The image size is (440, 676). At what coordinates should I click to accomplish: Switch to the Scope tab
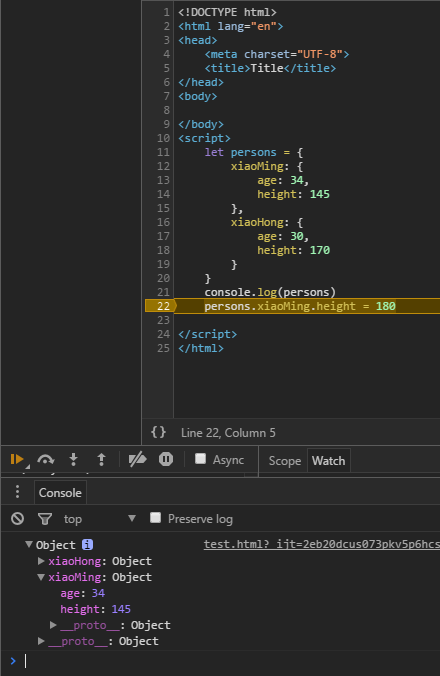[285, 461]
